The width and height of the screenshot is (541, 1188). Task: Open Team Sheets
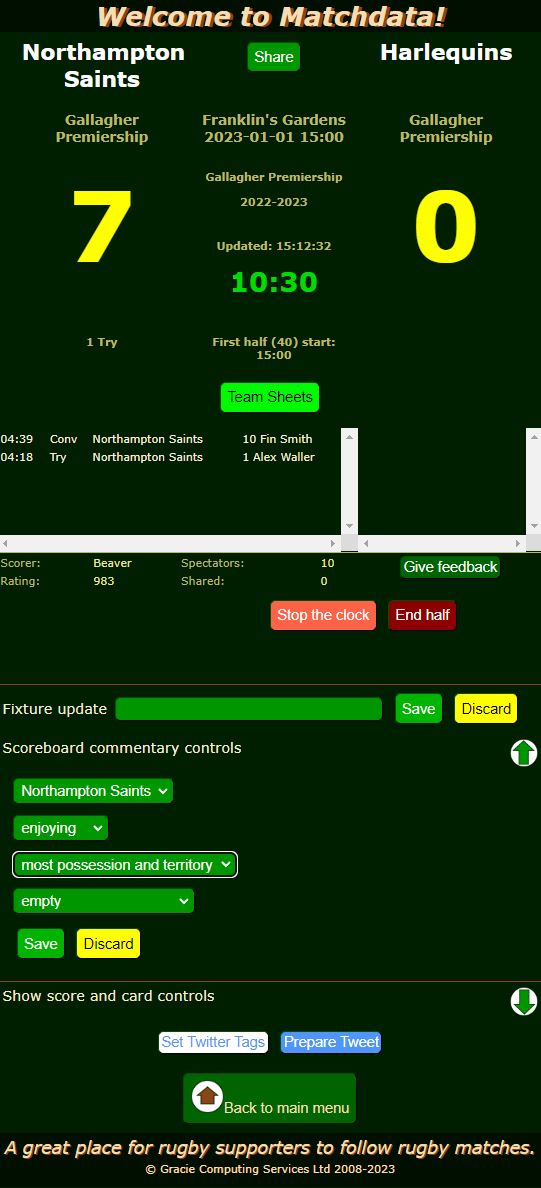point(270,397)
